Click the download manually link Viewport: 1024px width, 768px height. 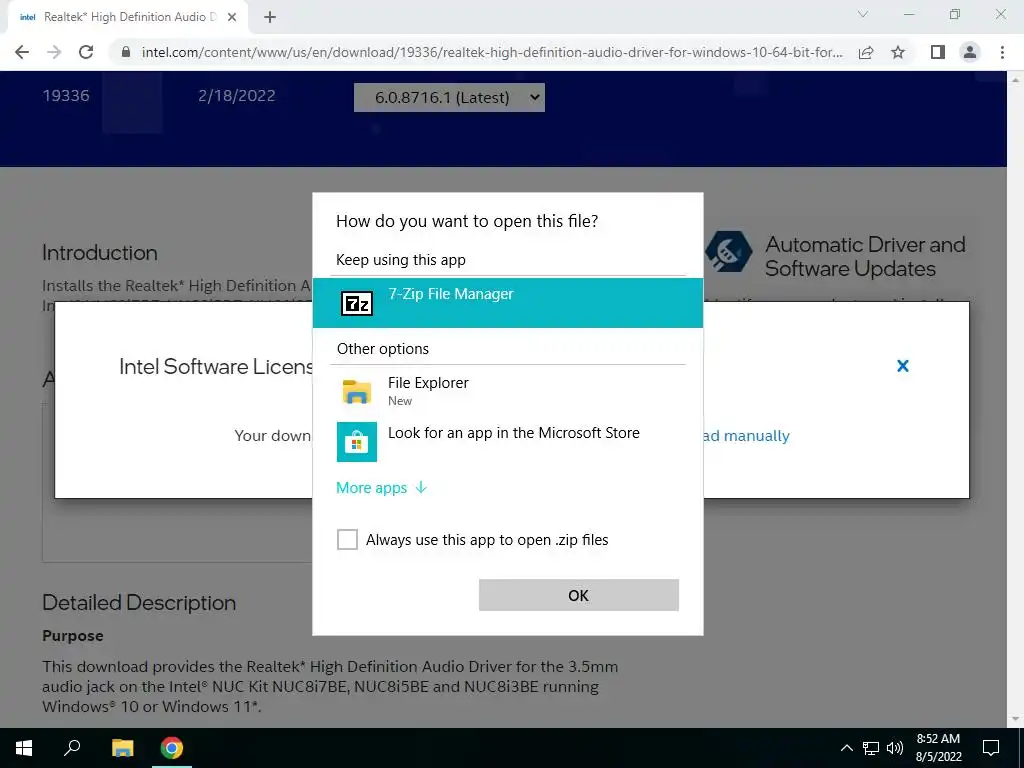[745, 436]
